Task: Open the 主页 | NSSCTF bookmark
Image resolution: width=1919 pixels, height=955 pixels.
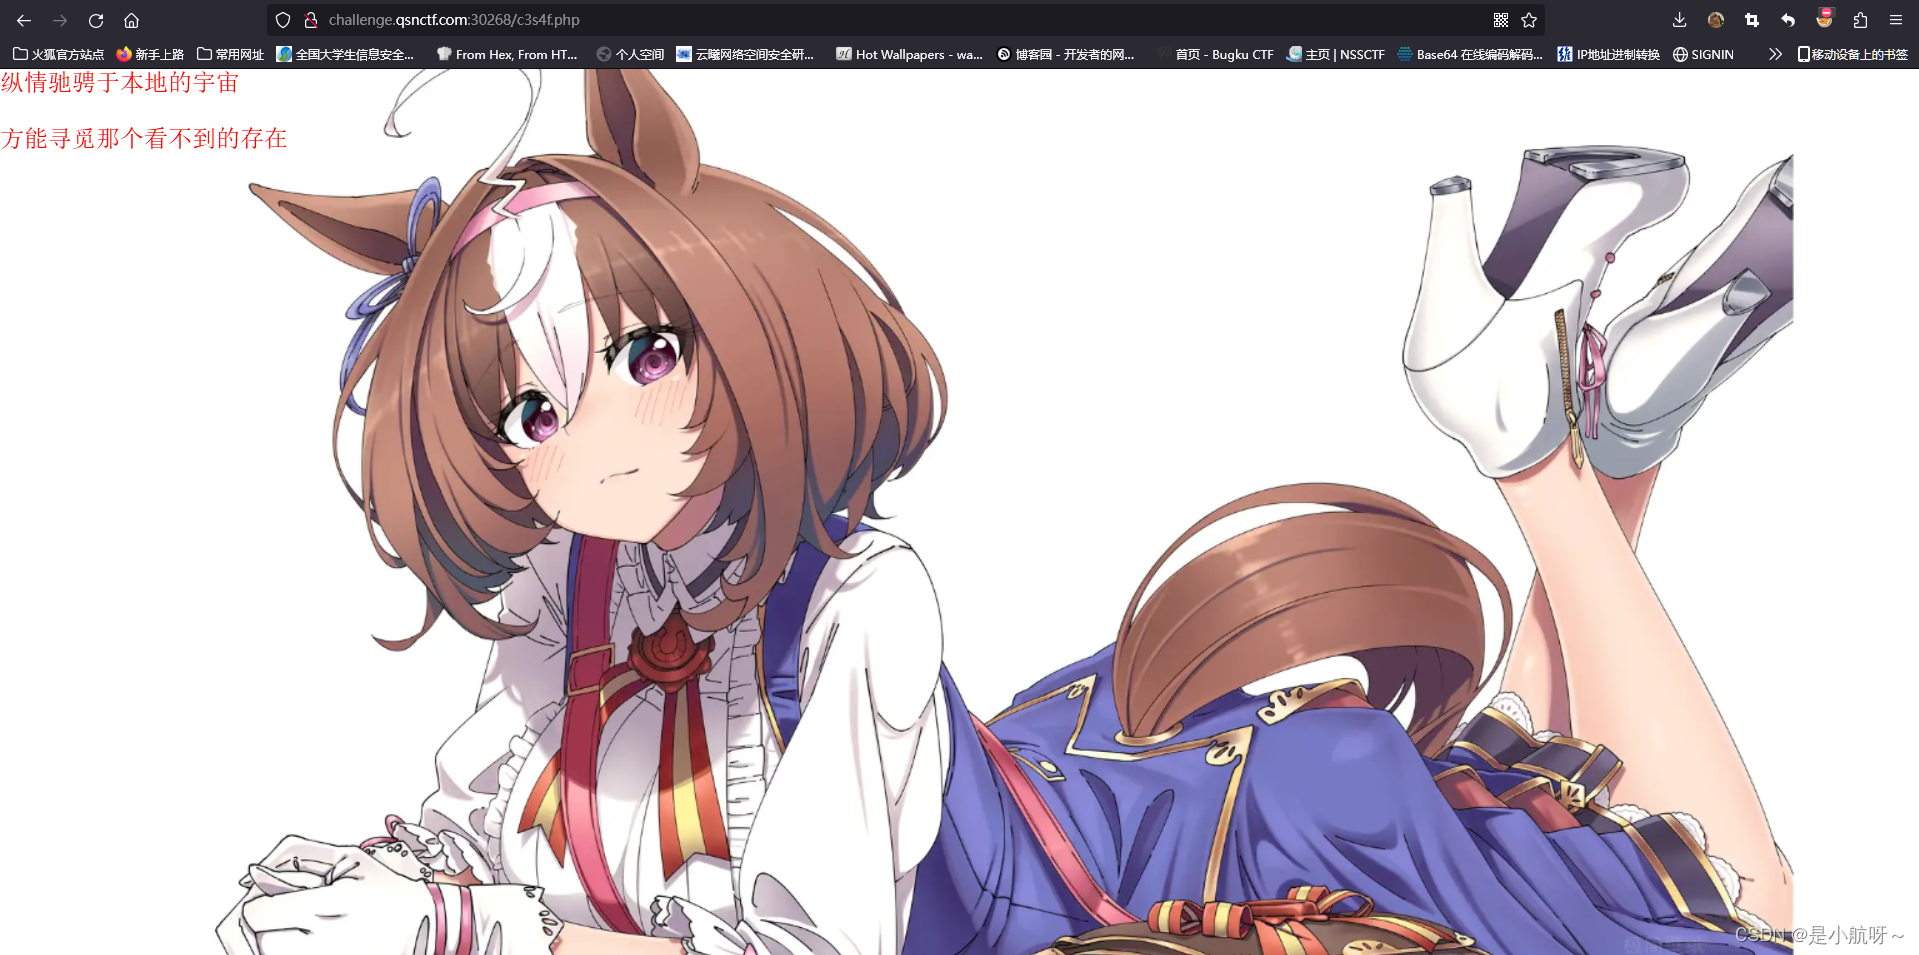Action: (x=1336, y=54)
